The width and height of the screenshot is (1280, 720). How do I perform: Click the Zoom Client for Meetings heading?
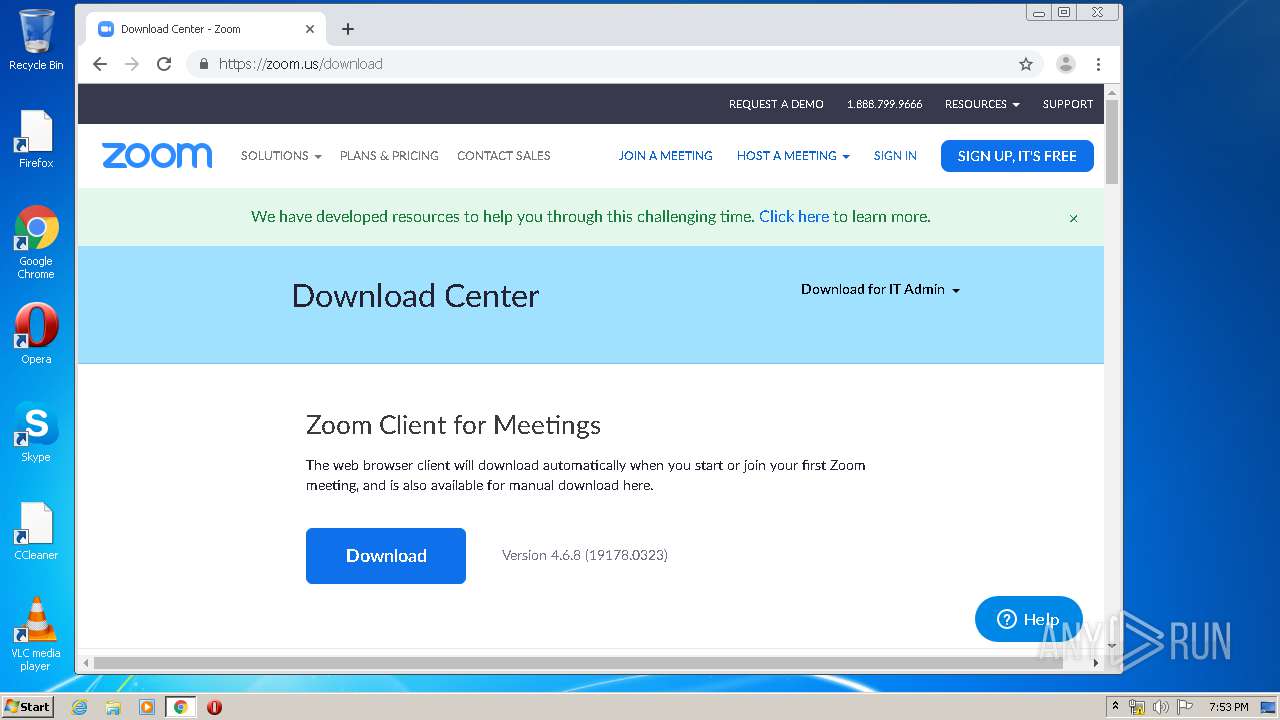pyautogui.click(x=453, y=425)
